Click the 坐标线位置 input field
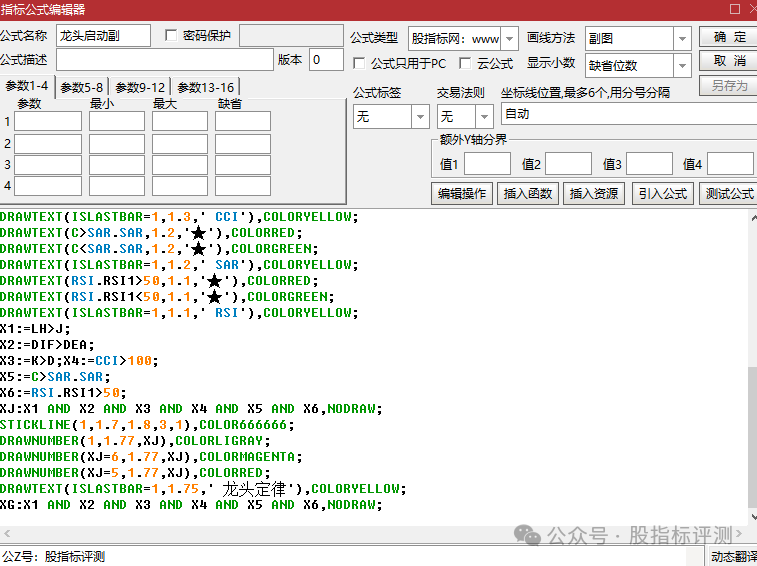The image size is (757, 566). click(x=629, y=114)
